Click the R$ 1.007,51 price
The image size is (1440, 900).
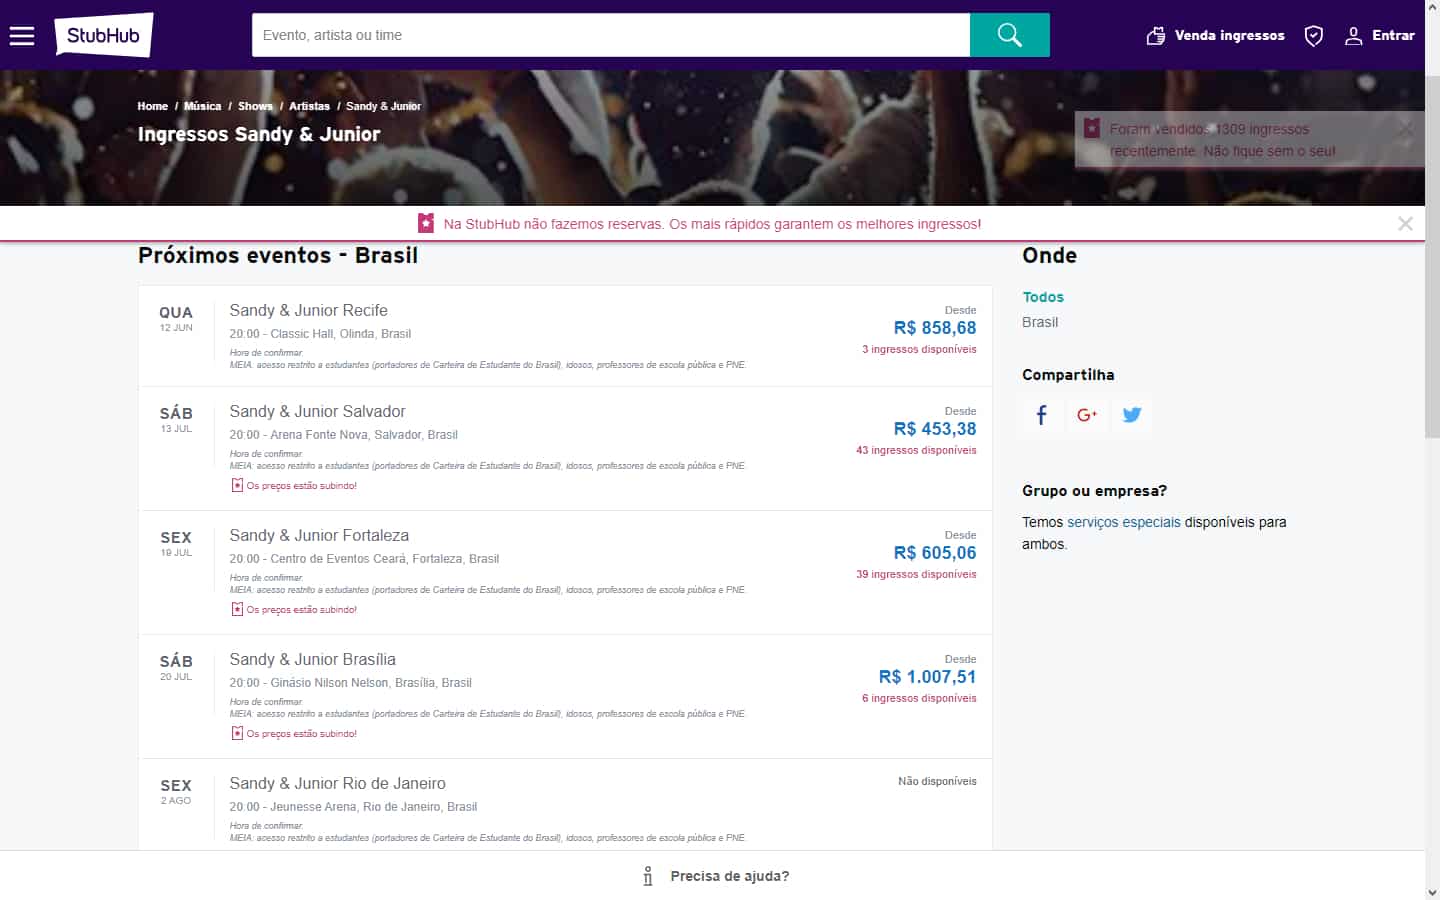click(x=927, y=677)
